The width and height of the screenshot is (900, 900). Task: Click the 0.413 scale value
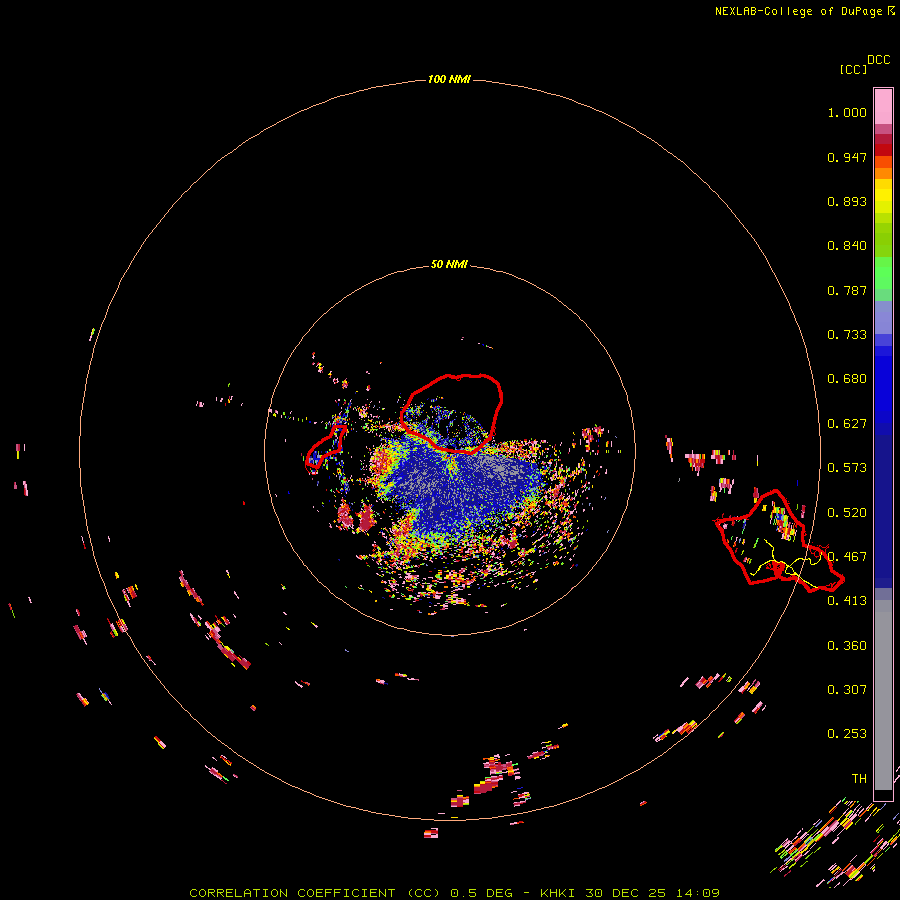coord(847,601)
